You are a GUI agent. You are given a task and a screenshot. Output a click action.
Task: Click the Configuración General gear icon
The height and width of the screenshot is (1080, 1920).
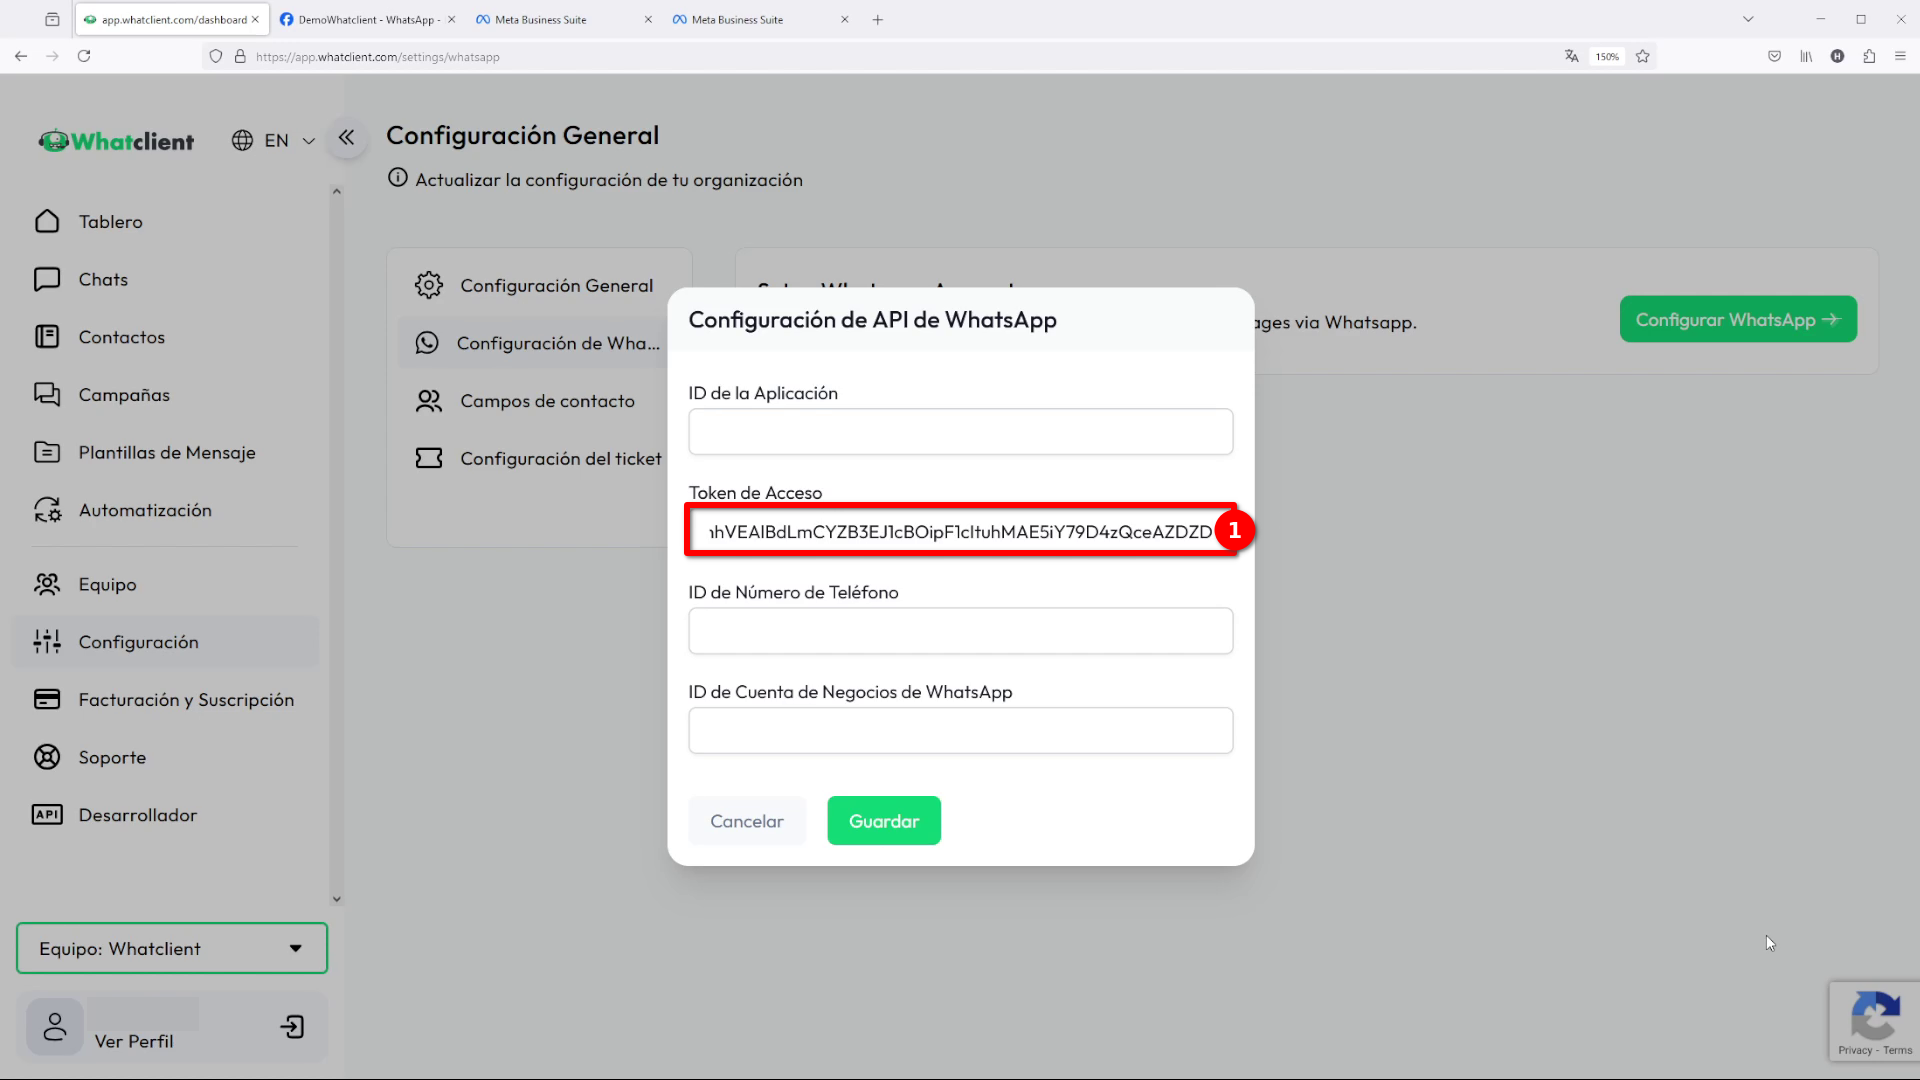coord(429,285)
